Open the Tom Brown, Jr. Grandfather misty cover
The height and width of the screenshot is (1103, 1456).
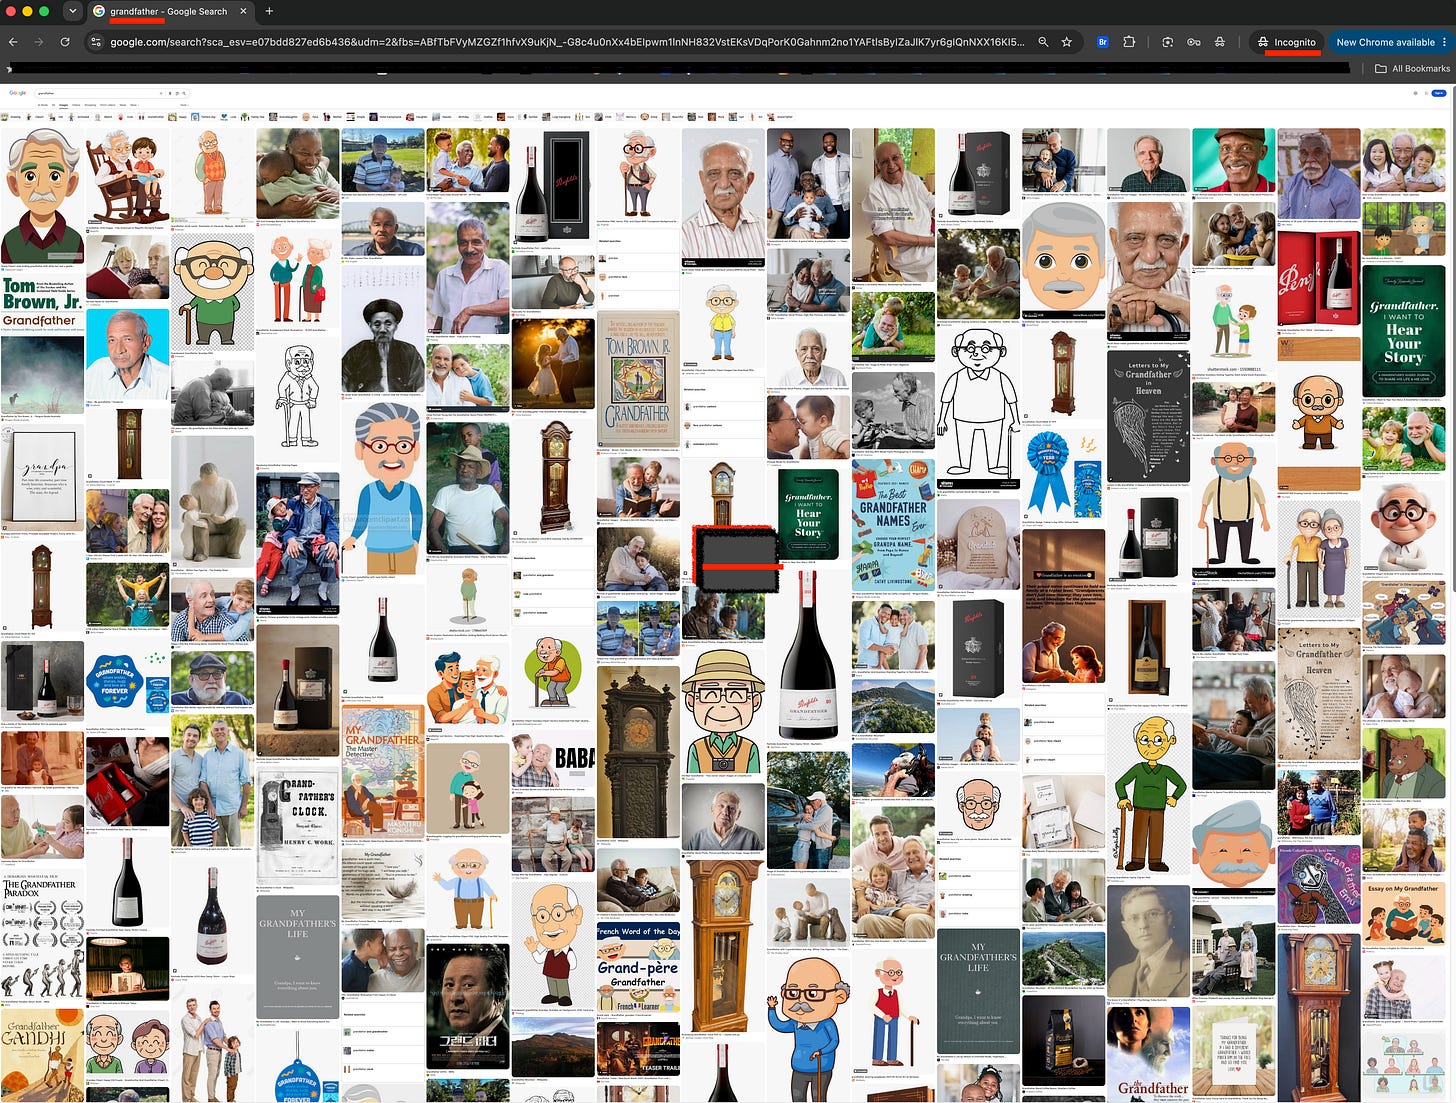click(42, 345)
